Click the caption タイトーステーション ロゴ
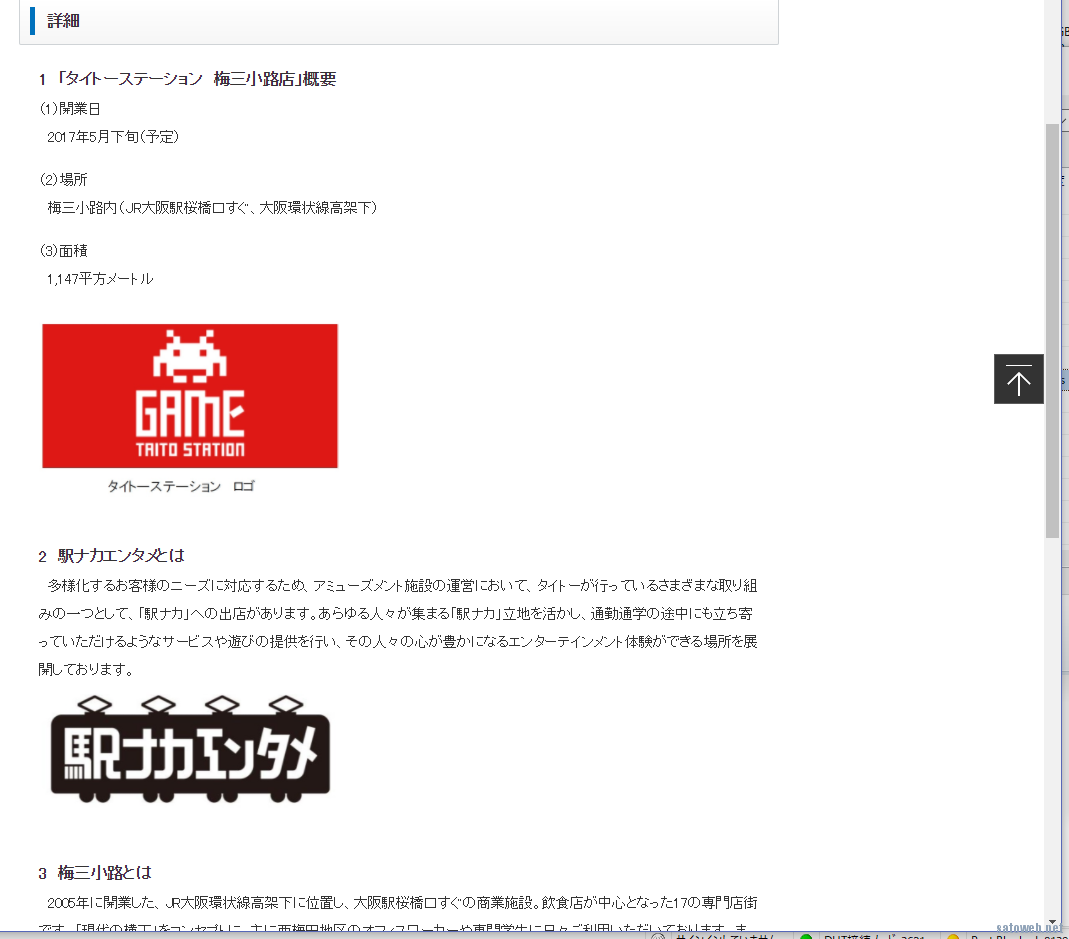Image resolution: width=1069 pixels, height=939 pixels. coord(181,486)
